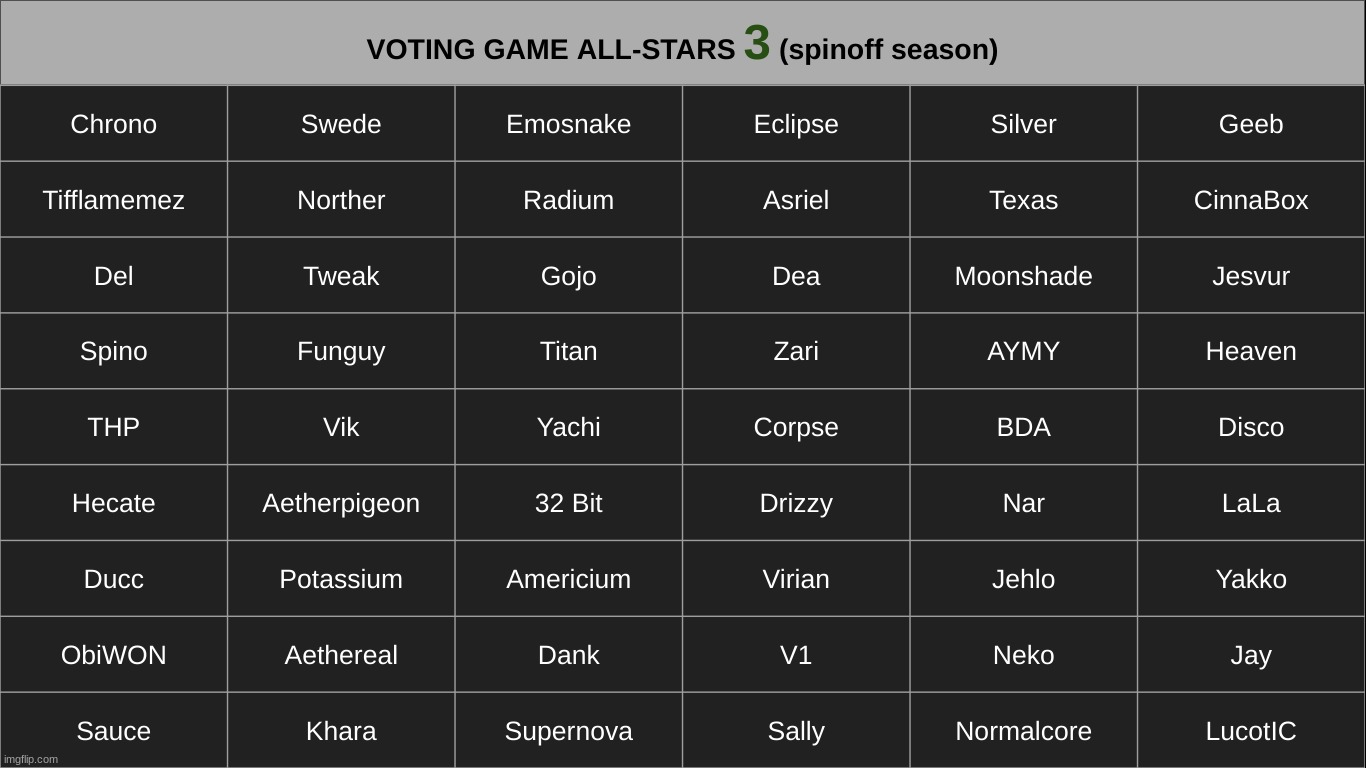The width and height of the screenshot is (1366, 768).
Task: Select the AYMY cell
Action: coord(1024,351)
